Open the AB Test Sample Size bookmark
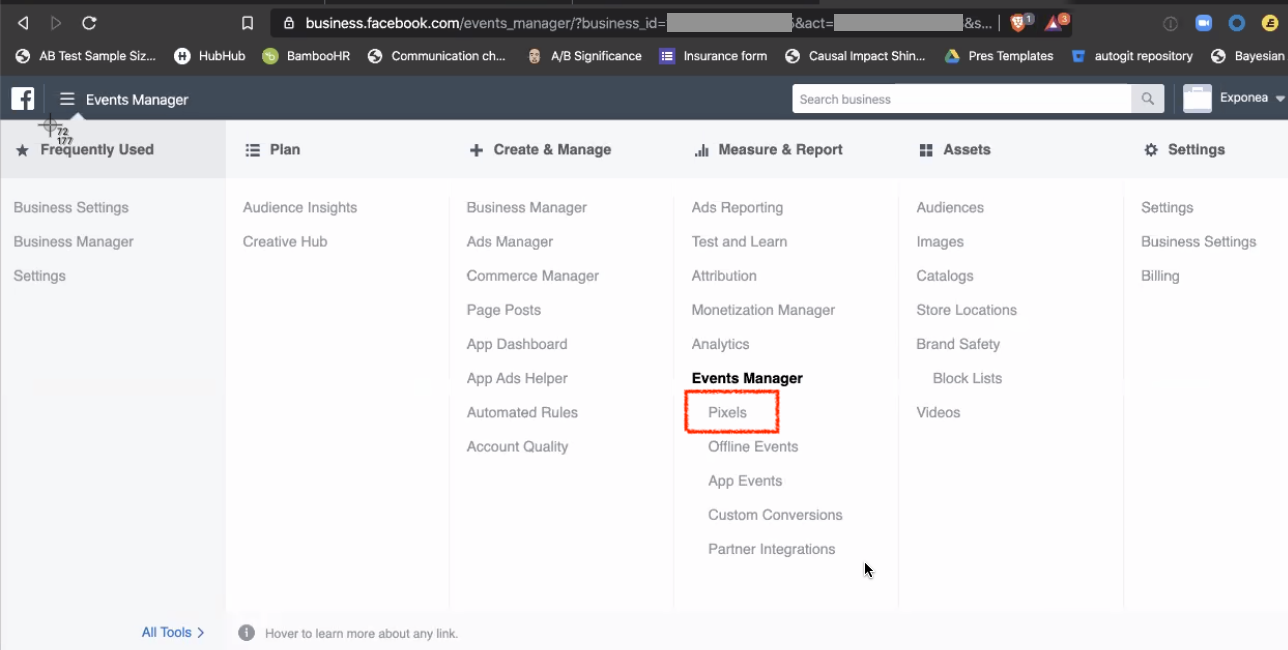 tap(86, 56)
